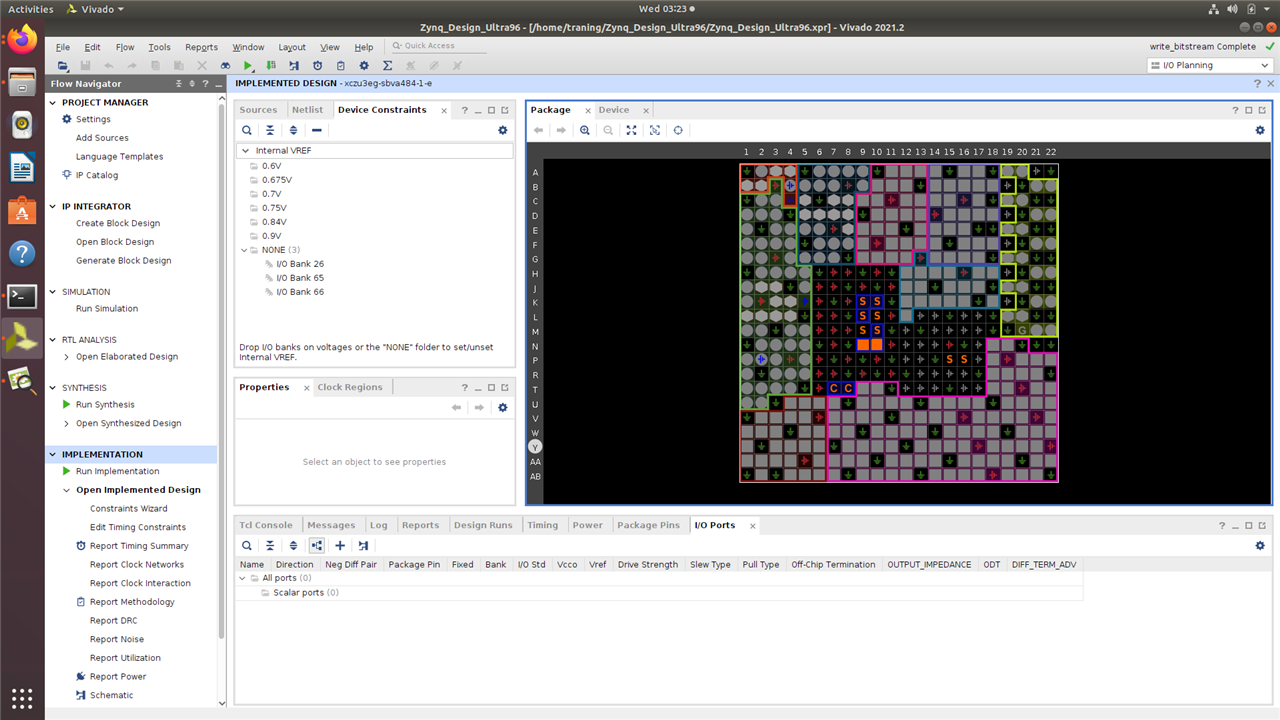Search in the I/O Ports panel
The image size is (1280, 720).
[247, 545]
